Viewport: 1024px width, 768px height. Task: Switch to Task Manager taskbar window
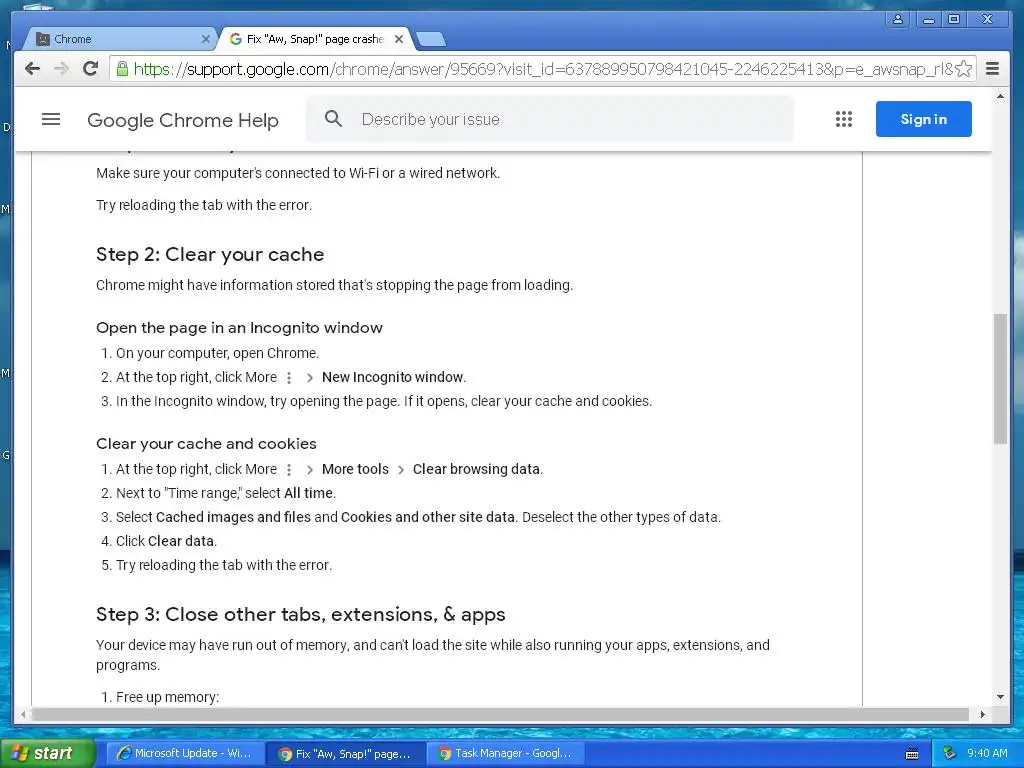click(505, 753)
